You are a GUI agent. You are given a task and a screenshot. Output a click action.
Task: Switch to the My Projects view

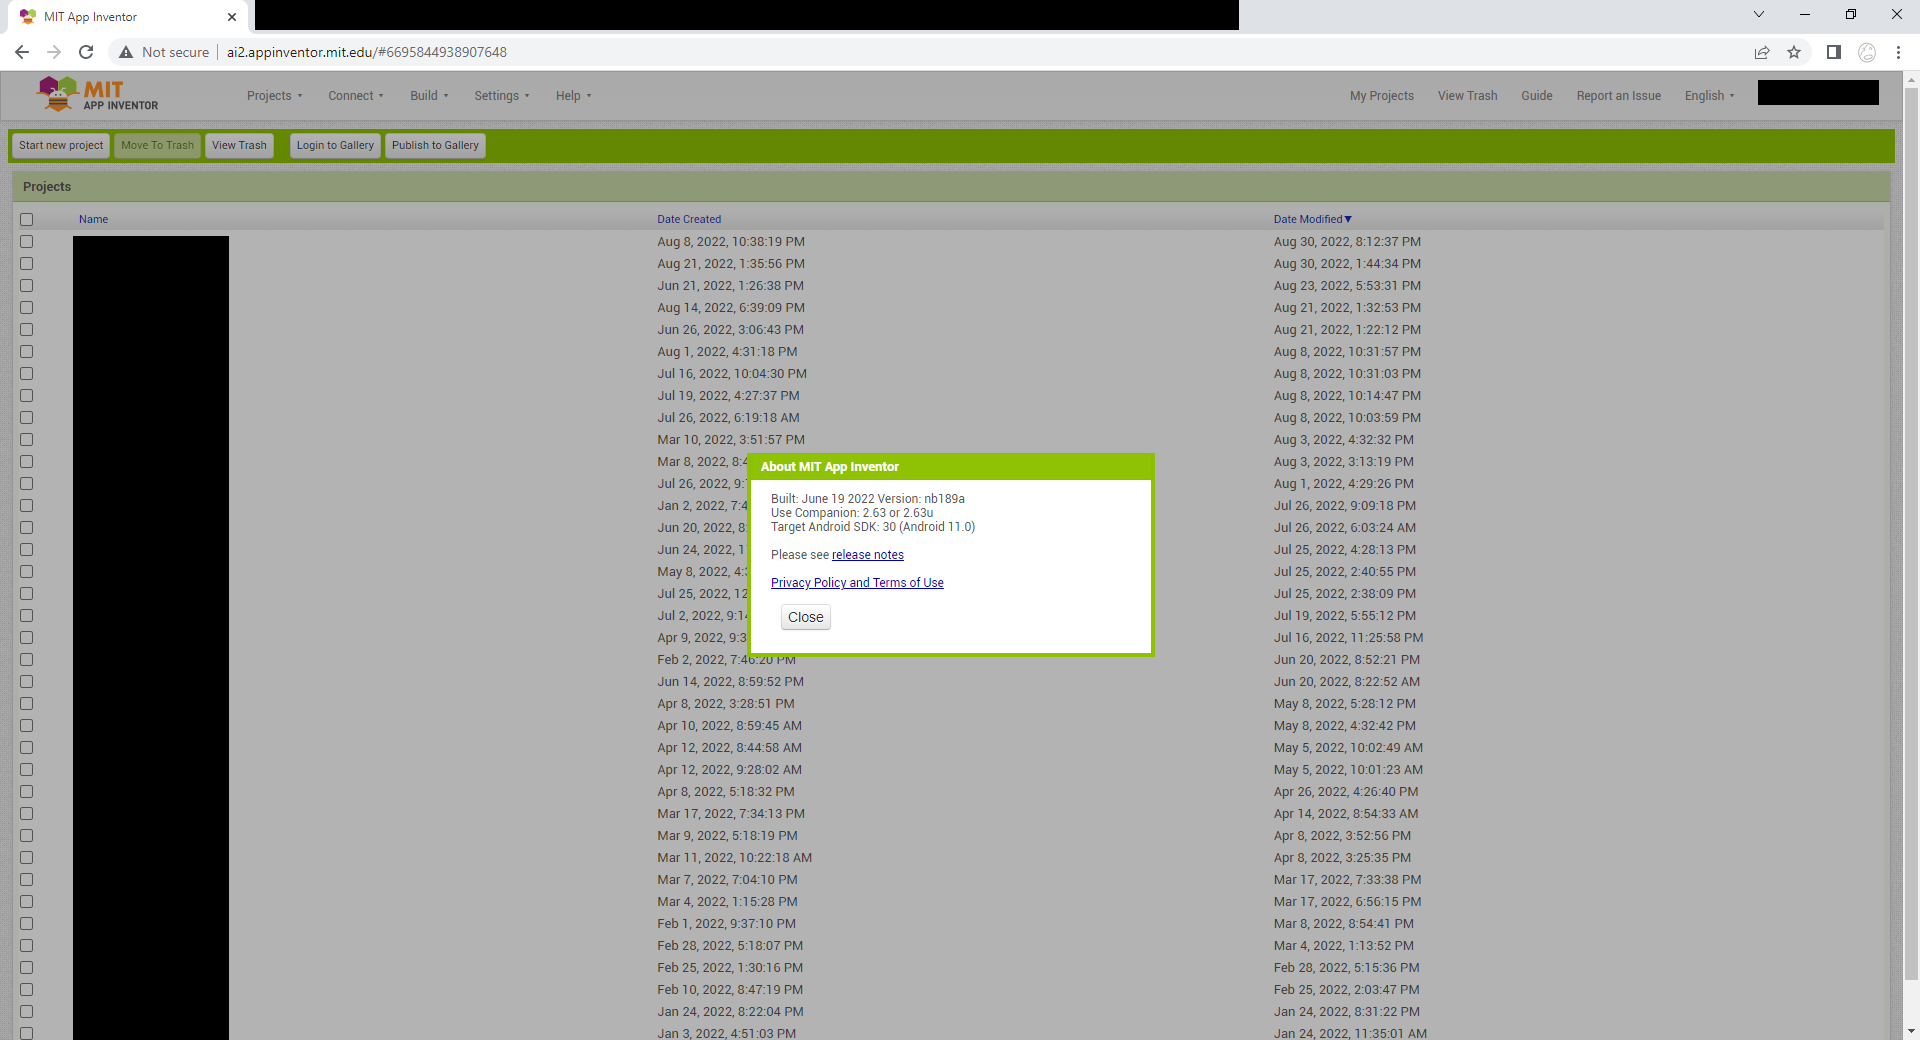coord(1381,95)
